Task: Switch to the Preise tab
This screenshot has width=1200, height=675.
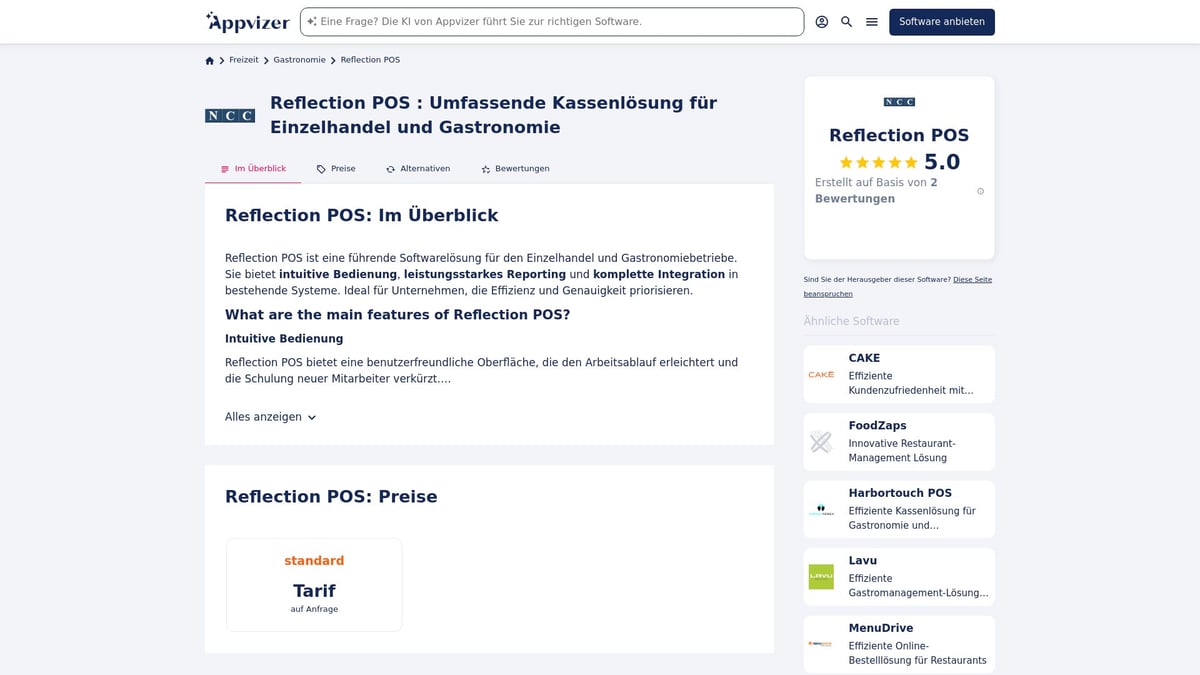Action: pyautogui.click(x=336, y=169)
